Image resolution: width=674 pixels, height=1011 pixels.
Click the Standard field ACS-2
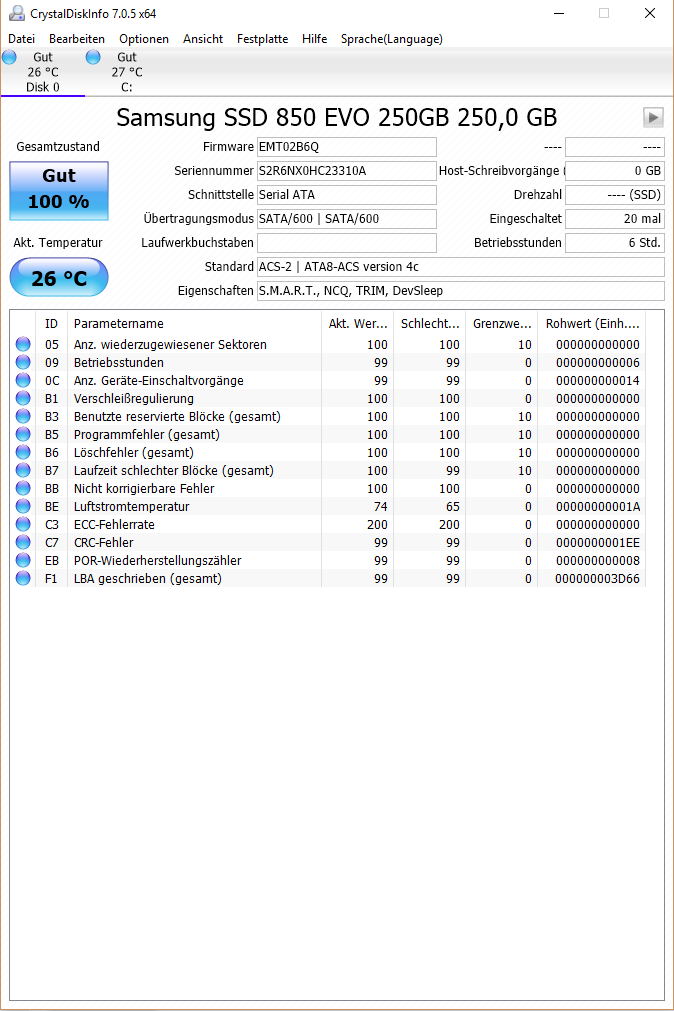pos(461,267)
